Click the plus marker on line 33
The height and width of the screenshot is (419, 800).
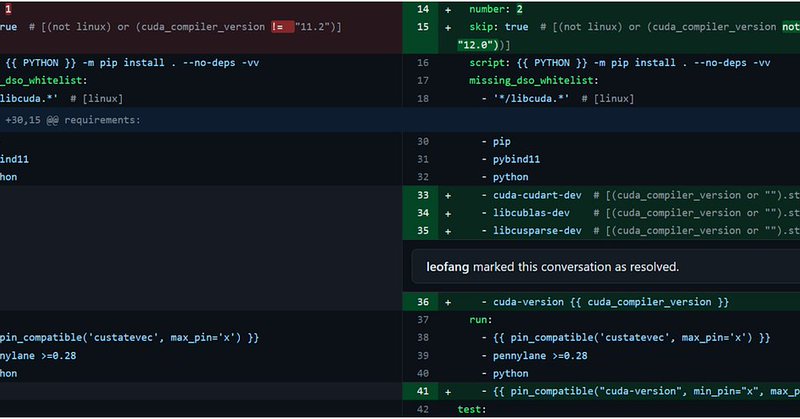point(447,195)
